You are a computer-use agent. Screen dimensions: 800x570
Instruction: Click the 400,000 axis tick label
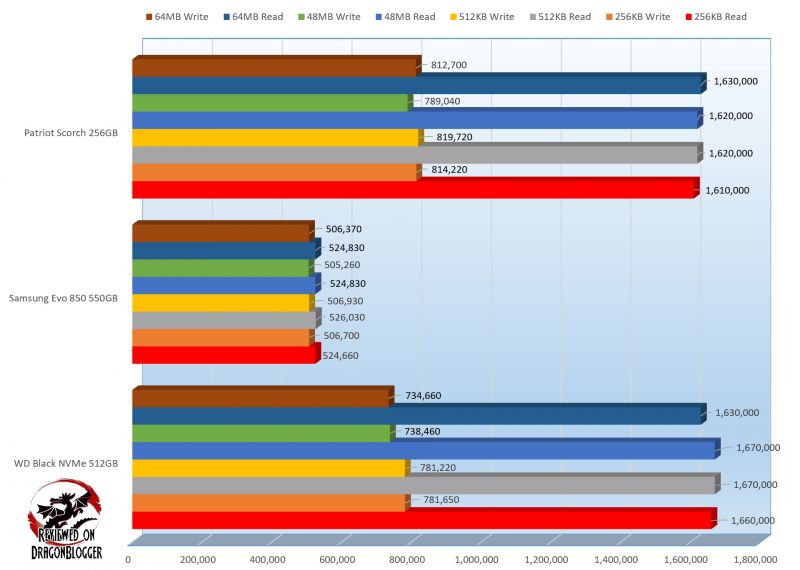click(x=267, y=560)
